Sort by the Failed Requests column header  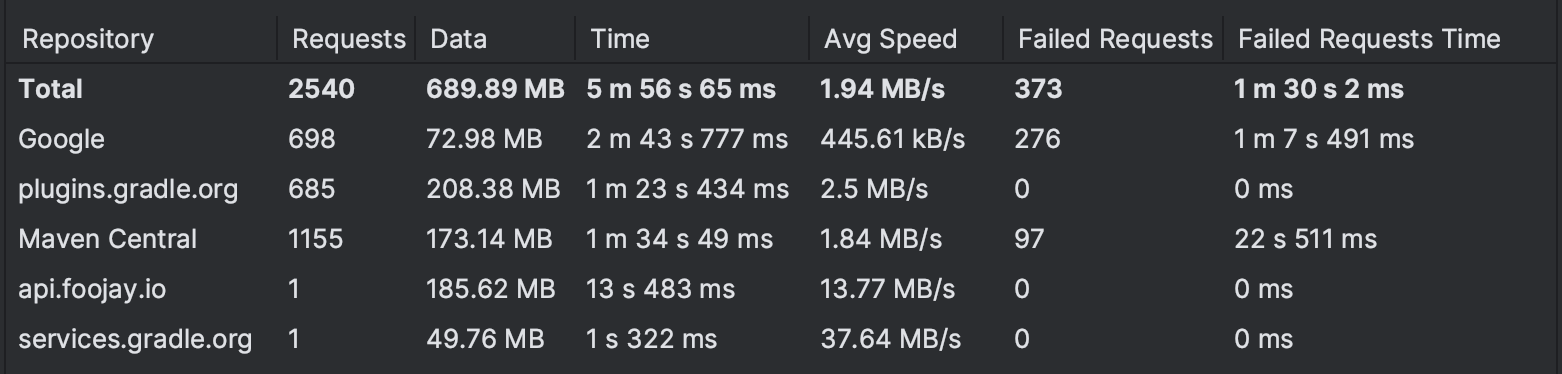[1114, 39]
